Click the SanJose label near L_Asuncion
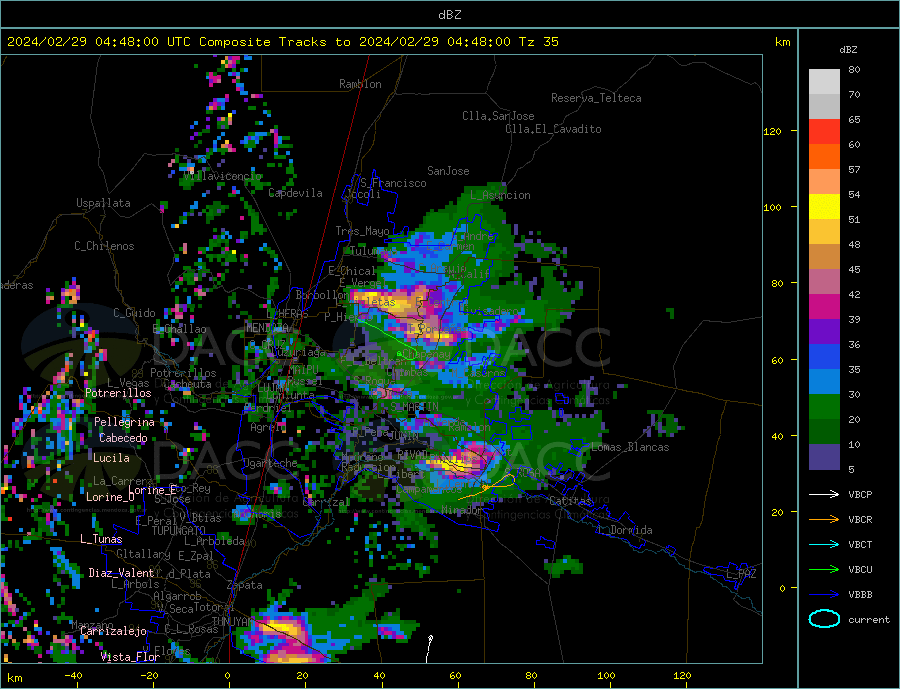This screenshot has height=689, width=900. [x=448, y=171]
